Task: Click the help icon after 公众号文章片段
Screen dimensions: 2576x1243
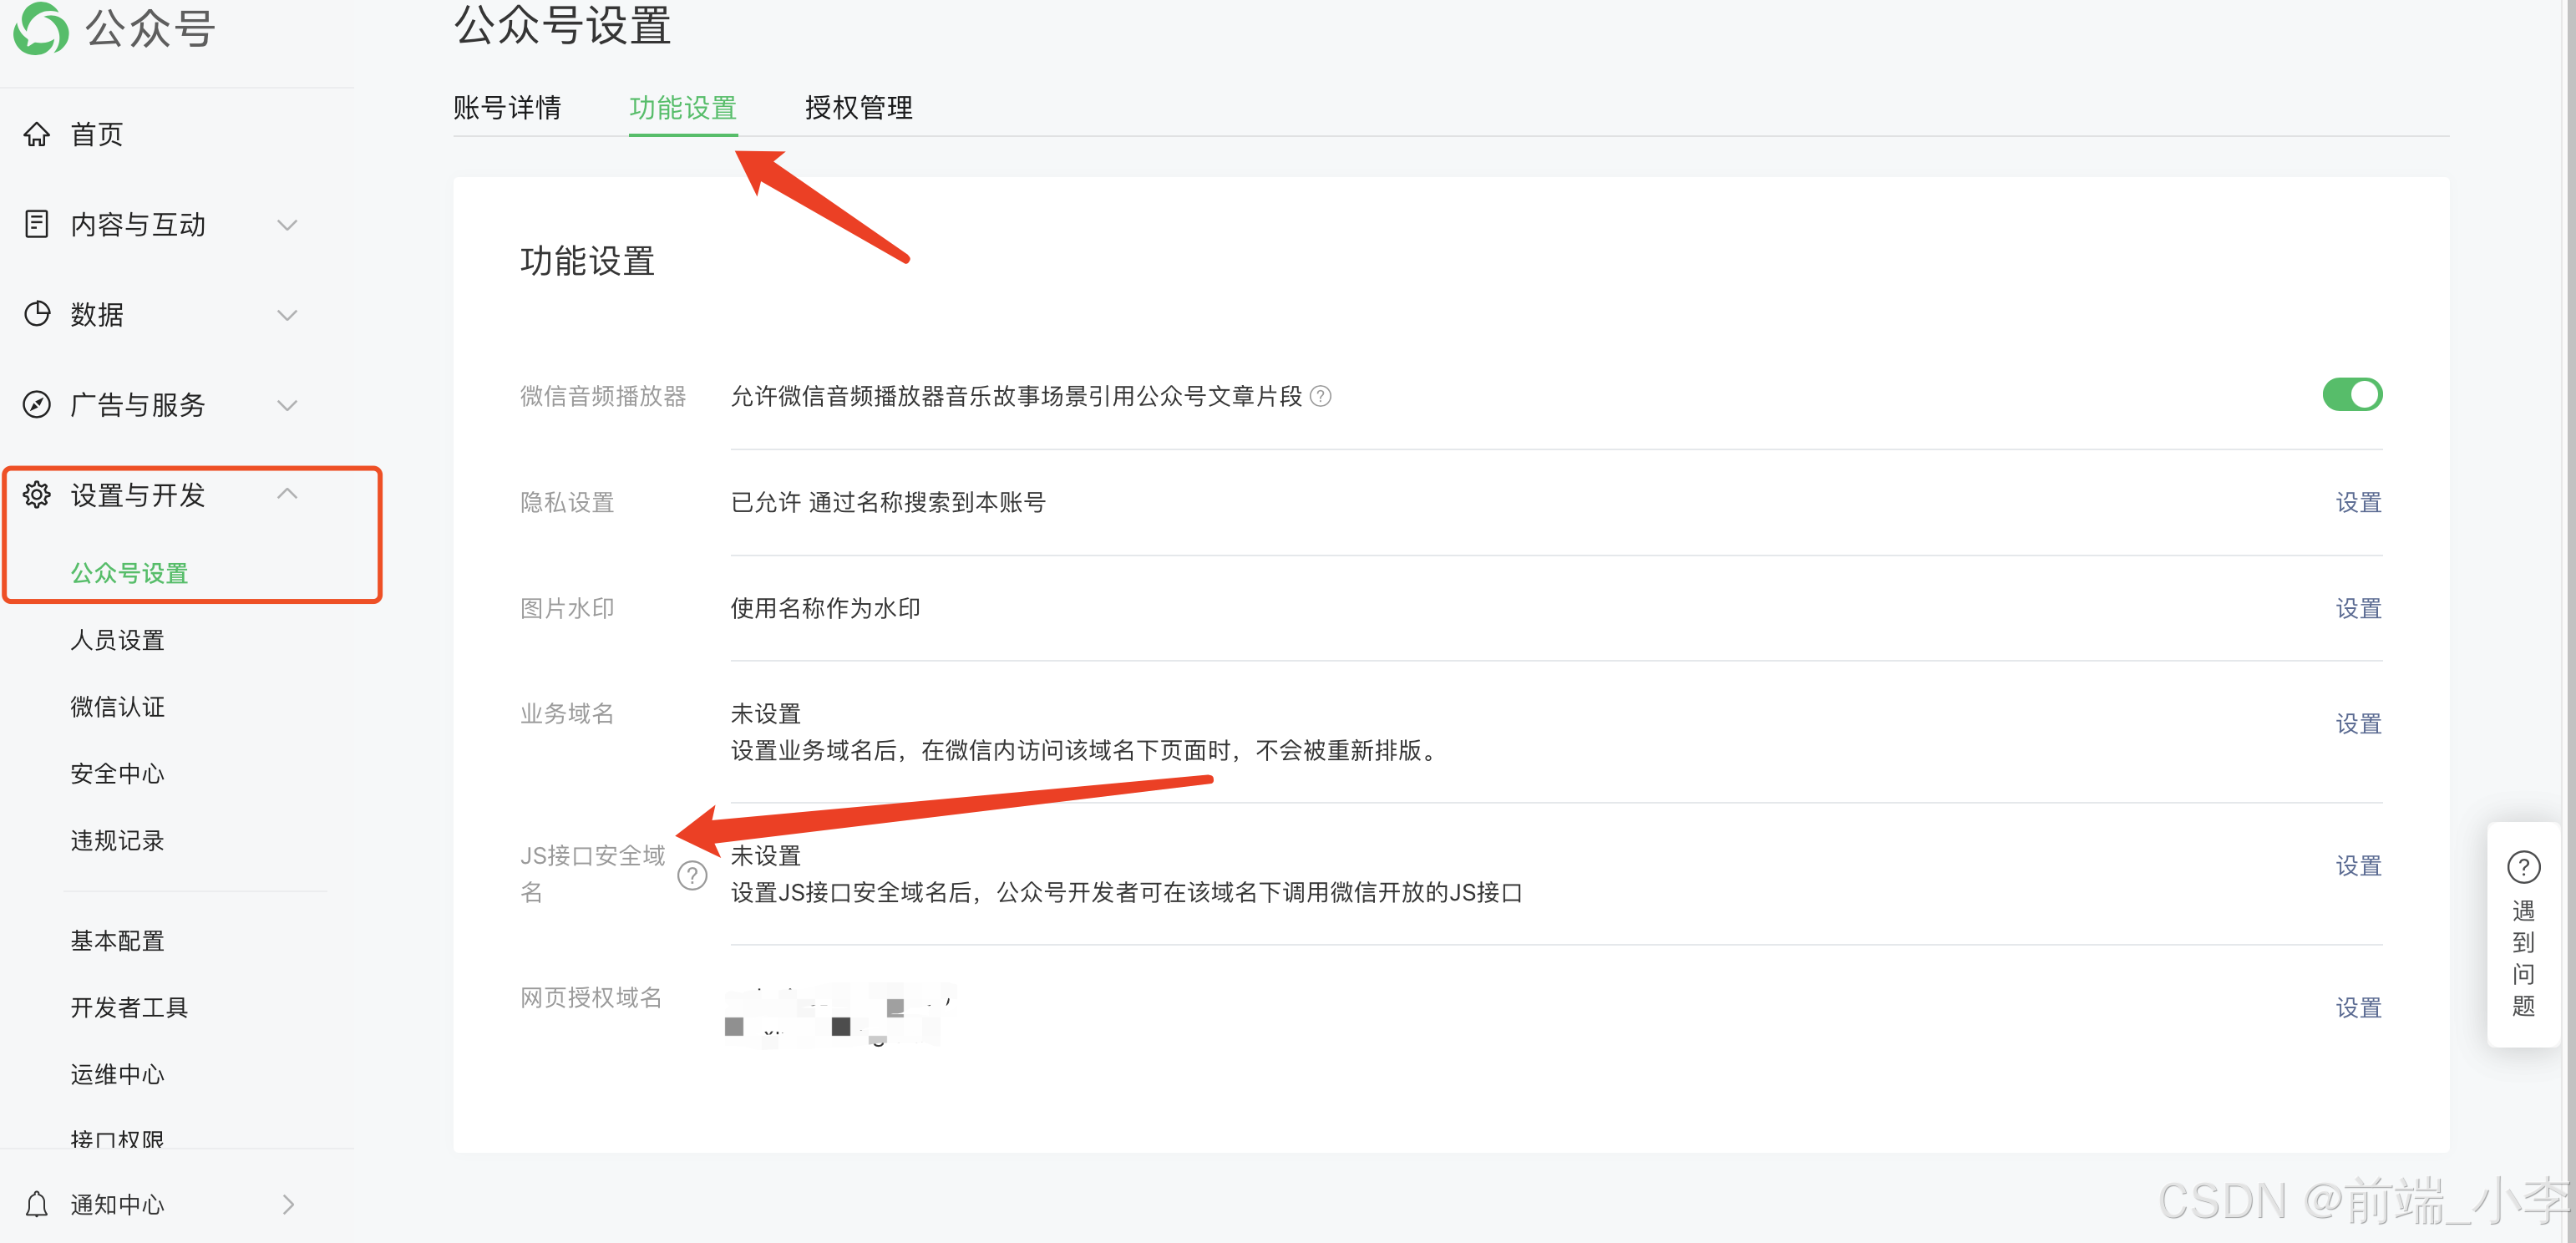Action: (1321, 396)
